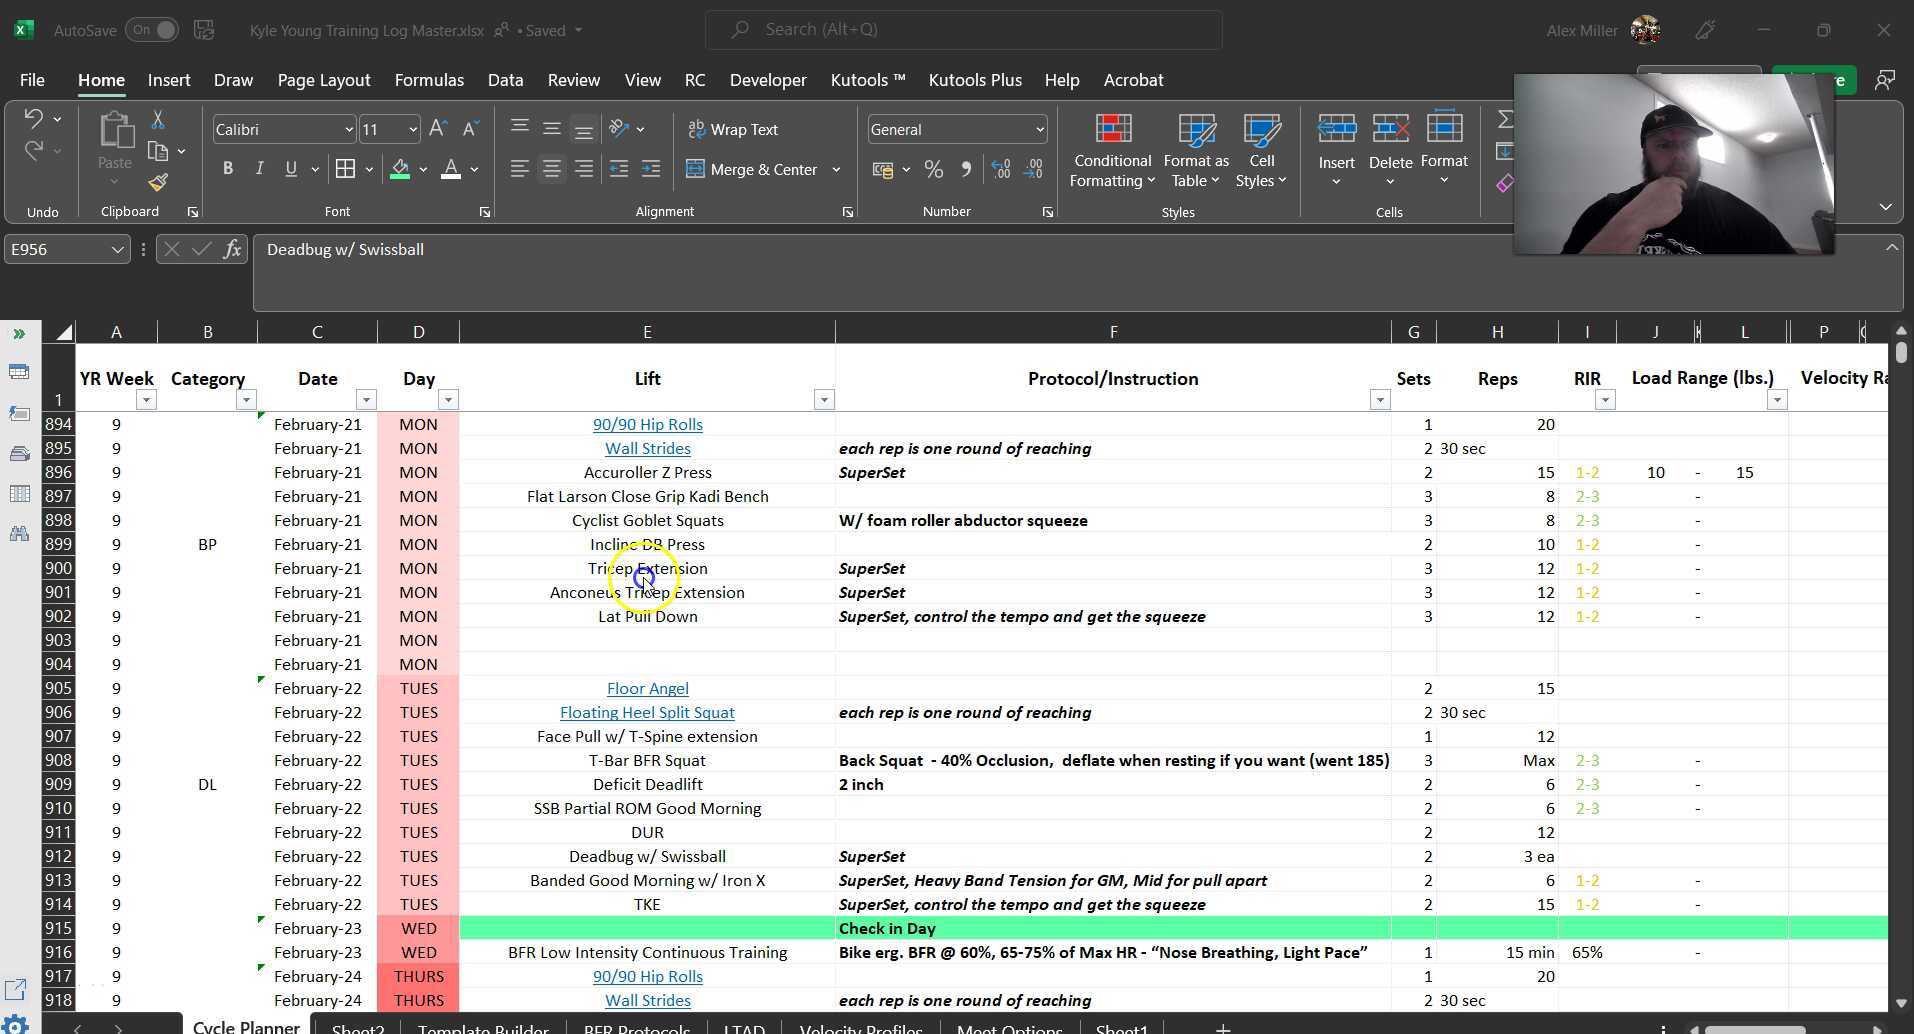The height and width of the screenshot is (1034, 1914).
Task: Select Center horizontal alignment icon
Action: 551,169
